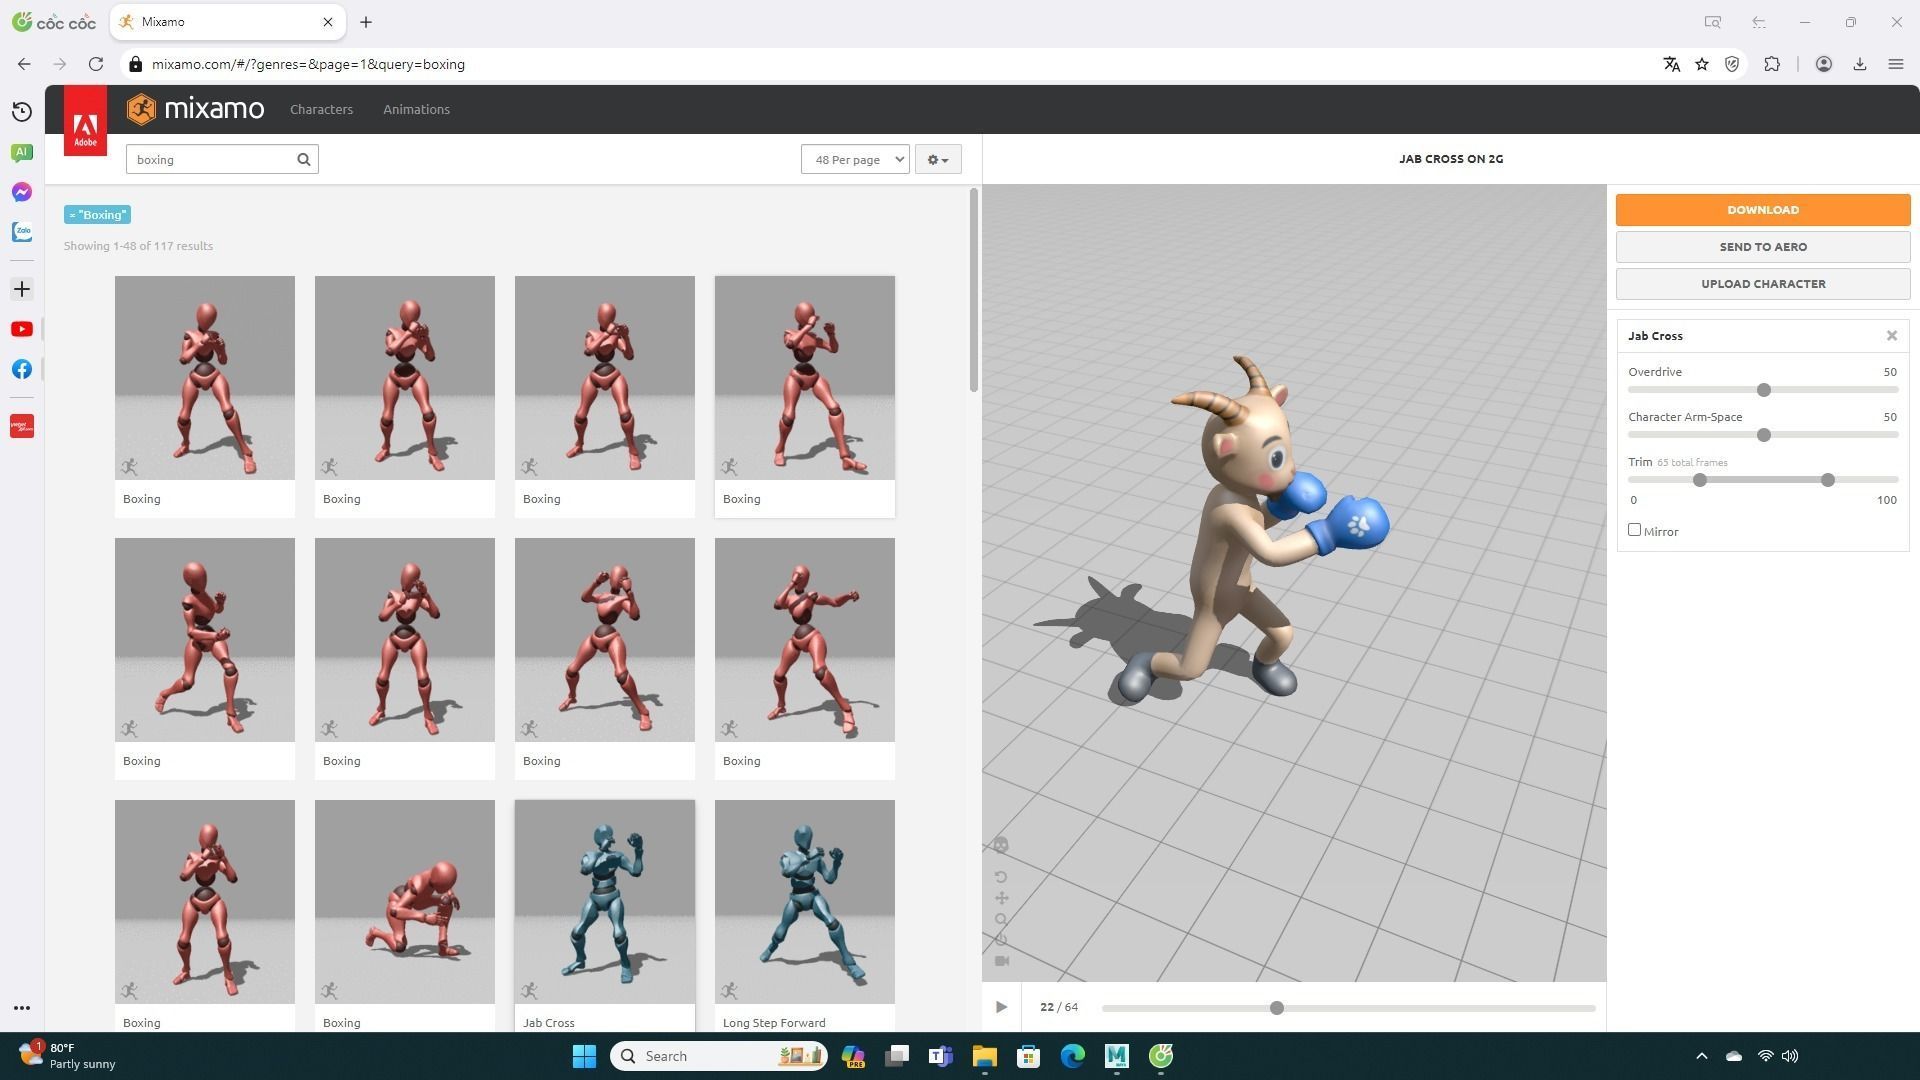Open the weather widget showing 80°F
The height and width of the screenshot is (1080, 1920).
coord(68,1056)
